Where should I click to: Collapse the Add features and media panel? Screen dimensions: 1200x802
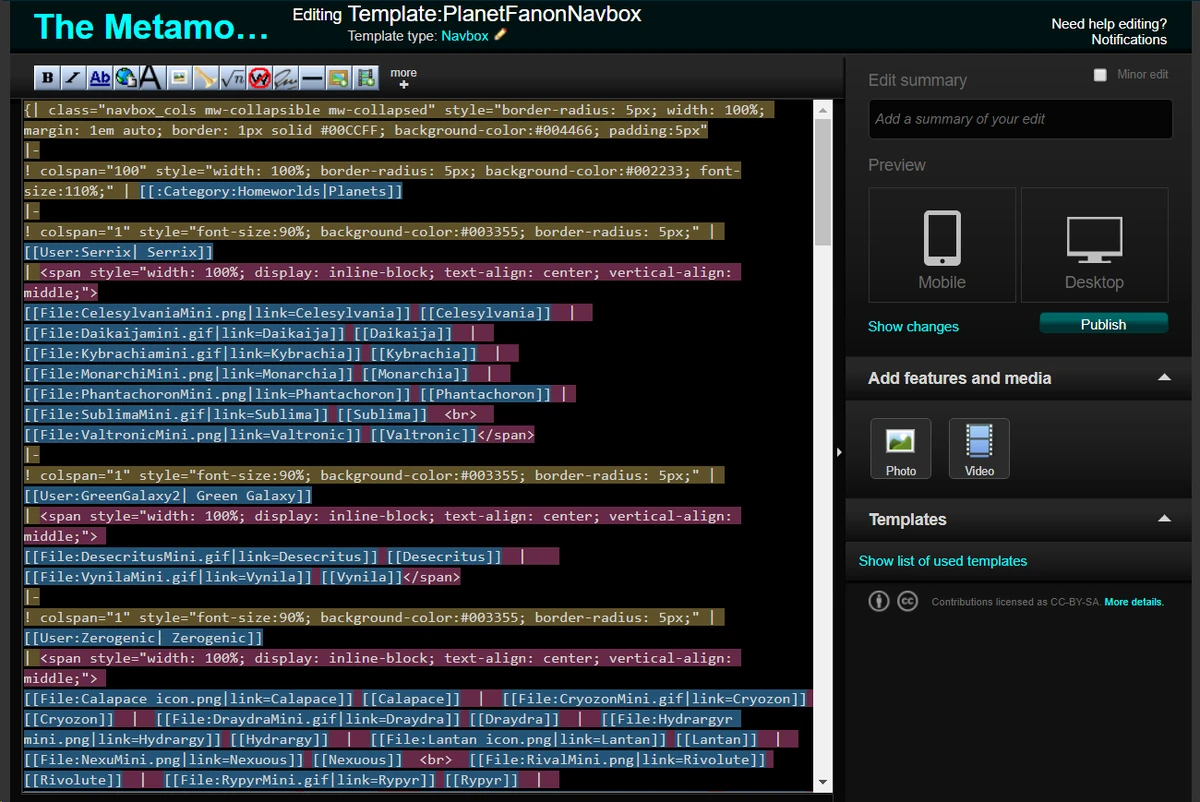coord(1164,378)
